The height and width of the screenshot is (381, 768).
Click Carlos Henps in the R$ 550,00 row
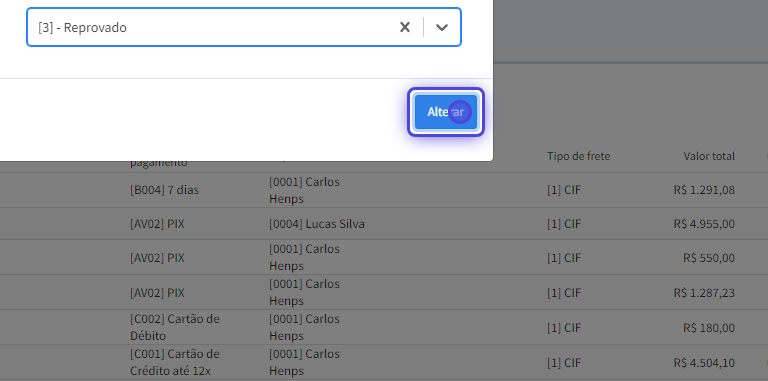click(x=304, y=257)
